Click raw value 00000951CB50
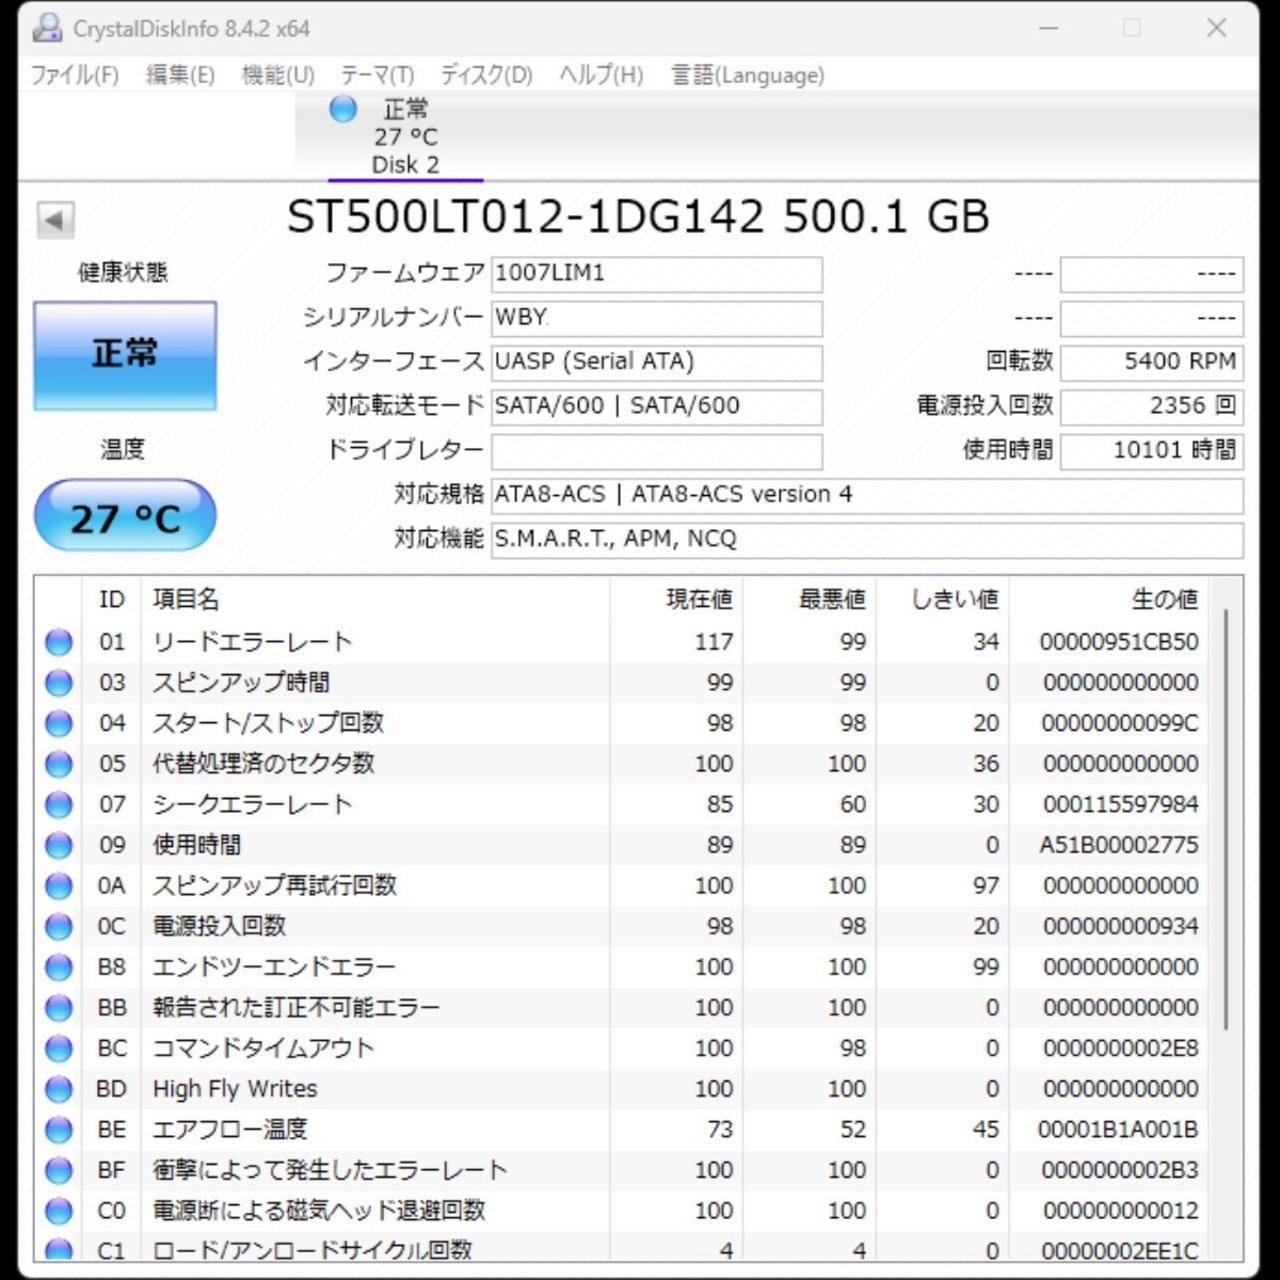Screen dimensions: 1280x1280 point(1119,642)
